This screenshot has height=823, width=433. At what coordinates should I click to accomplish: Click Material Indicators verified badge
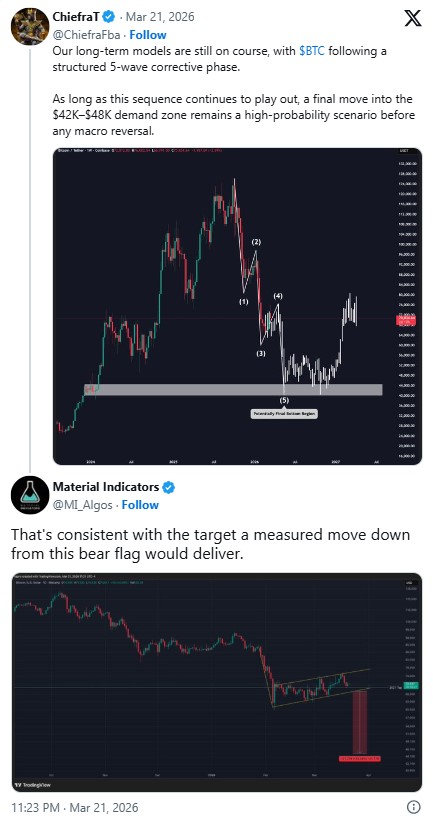click(168, 488)
